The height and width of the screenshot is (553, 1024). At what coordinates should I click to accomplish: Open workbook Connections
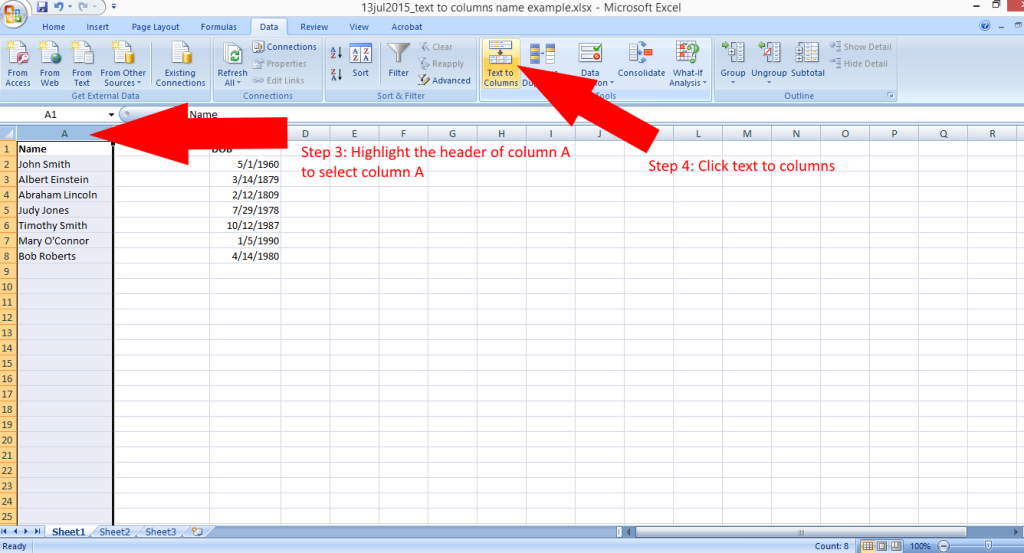[284, 46]
